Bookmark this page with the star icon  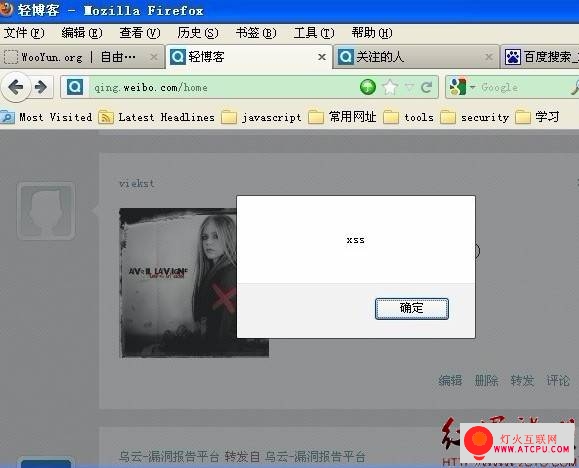pyautogui.click(x=390, y=87)
